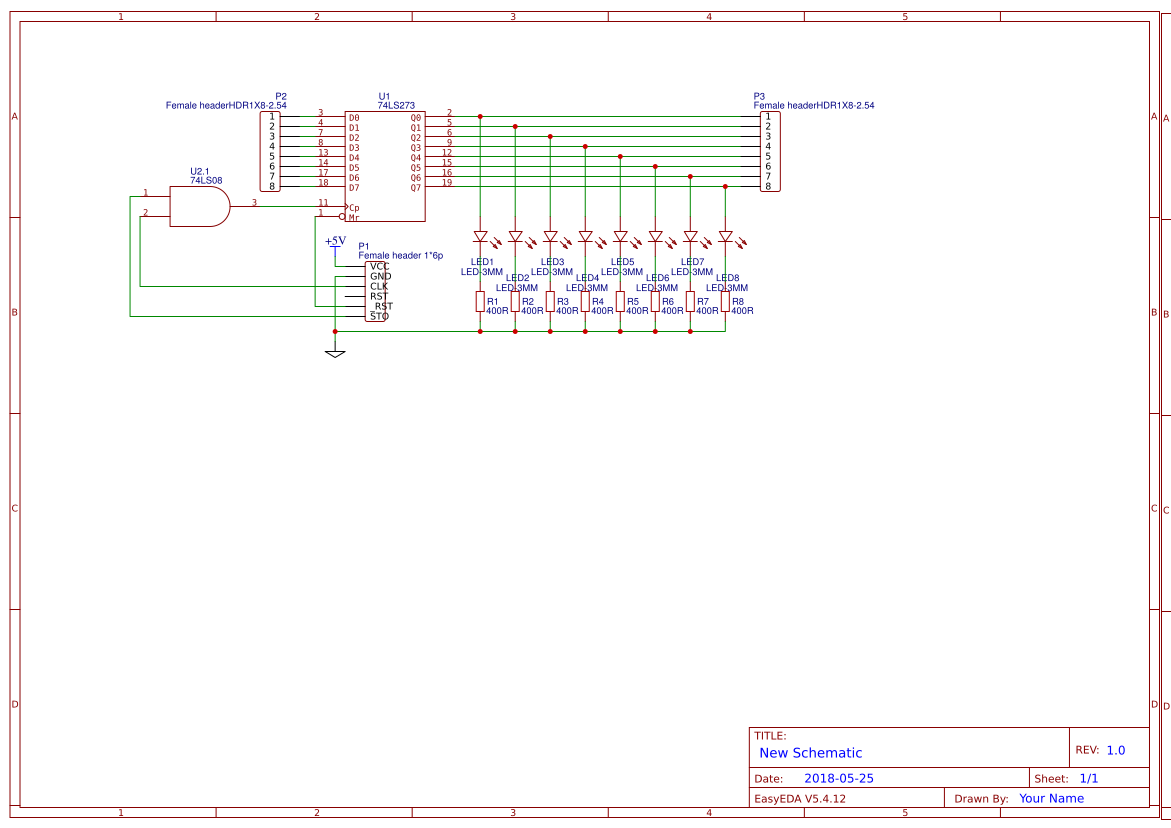This screenshot has width=1171, height=828.
Task: Select the CLK pin label on P1
Action: coord(379,287)
